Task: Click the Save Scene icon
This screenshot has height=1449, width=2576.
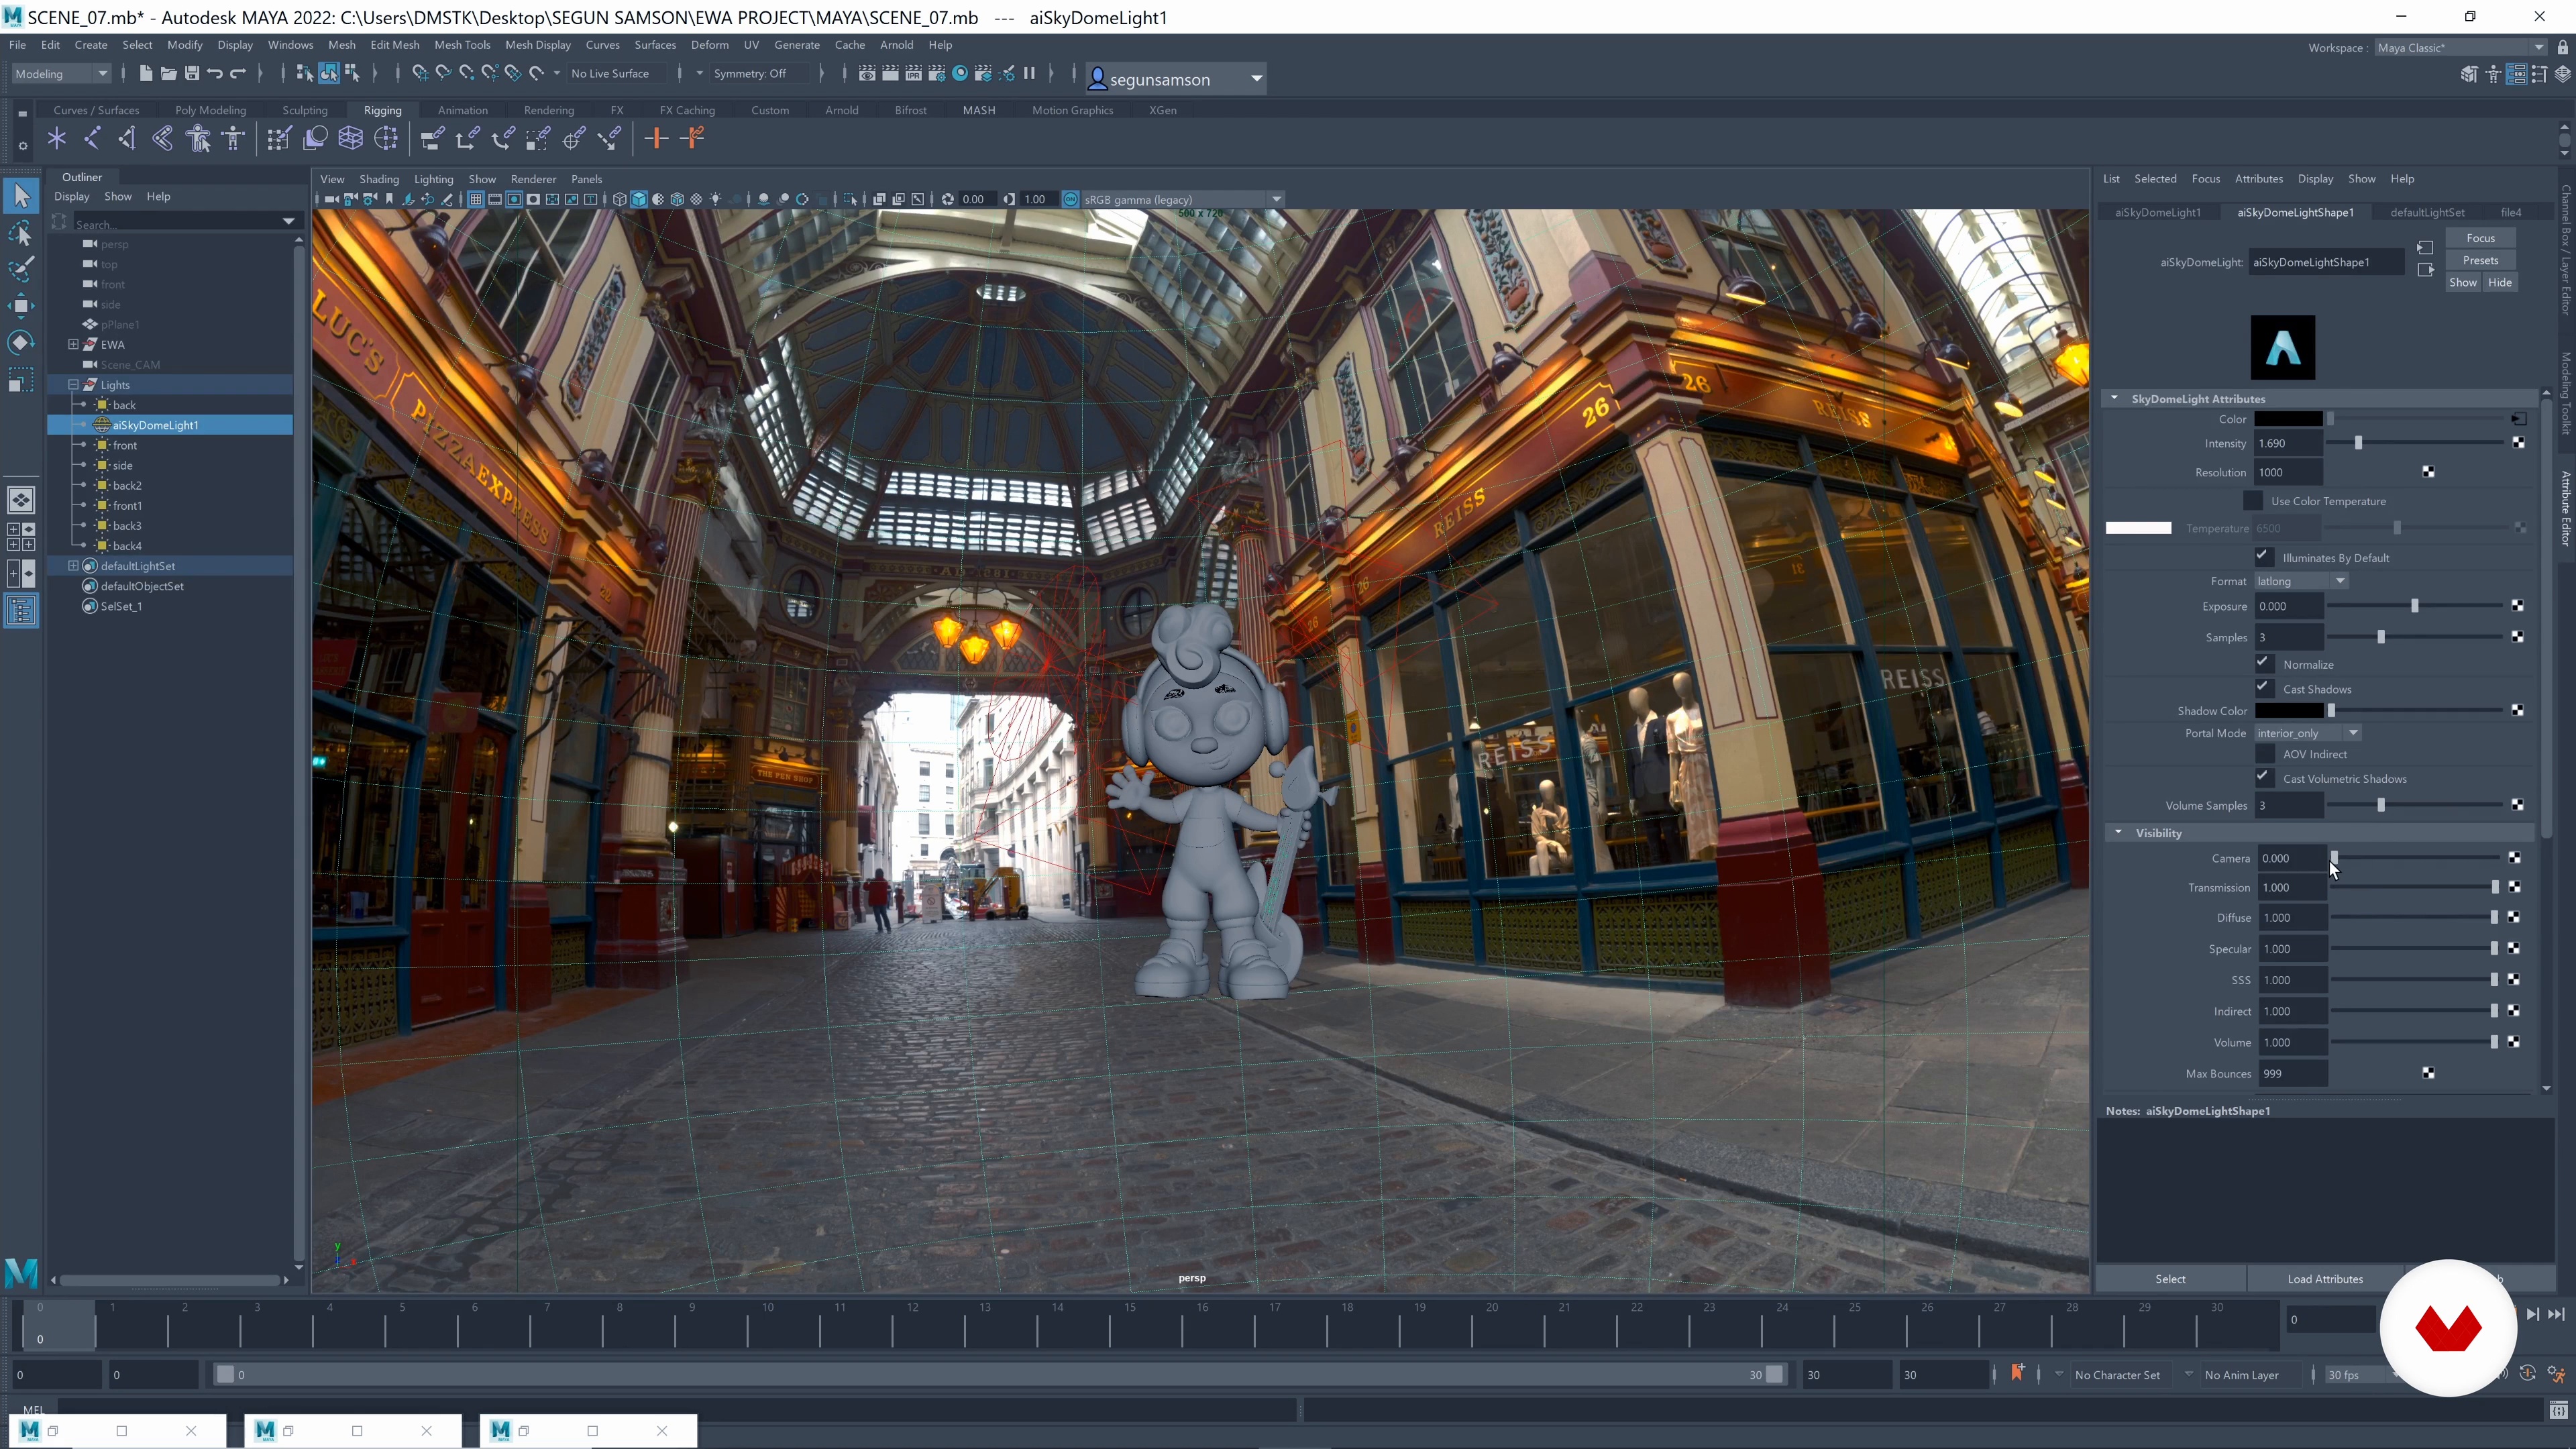Action: (x=191, y=73)
